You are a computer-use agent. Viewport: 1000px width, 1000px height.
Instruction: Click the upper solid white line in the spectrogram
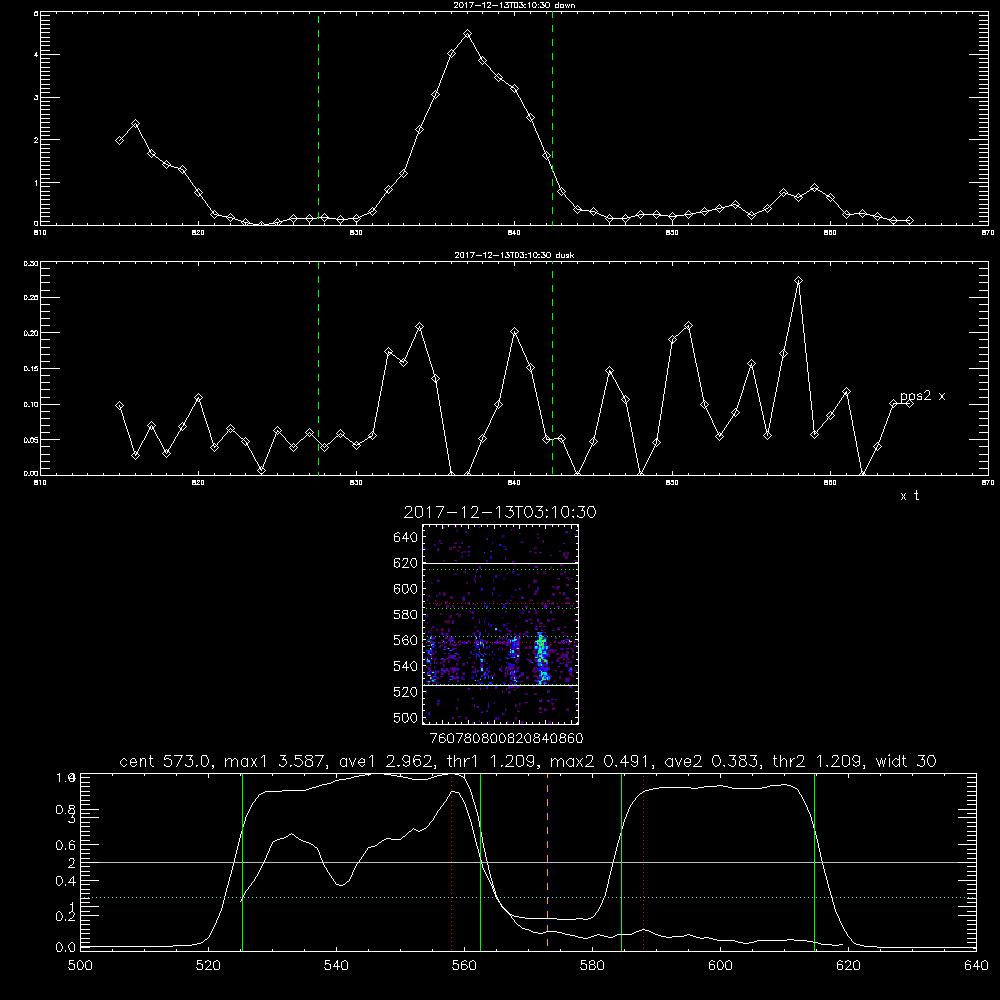click(501, 563)
